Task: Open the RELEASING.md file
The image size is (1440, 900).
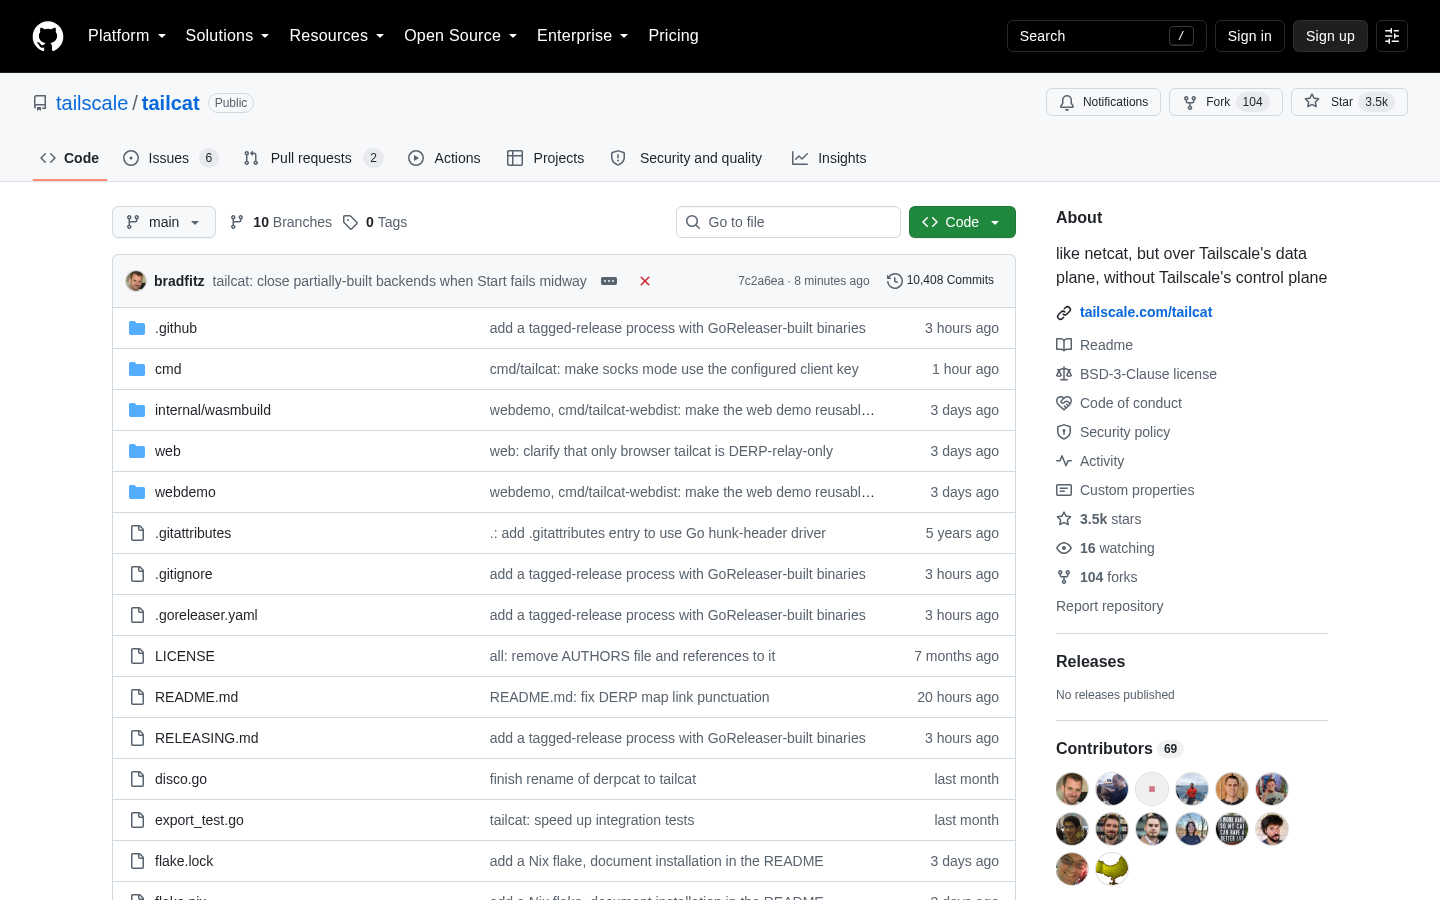Action: 206,738
